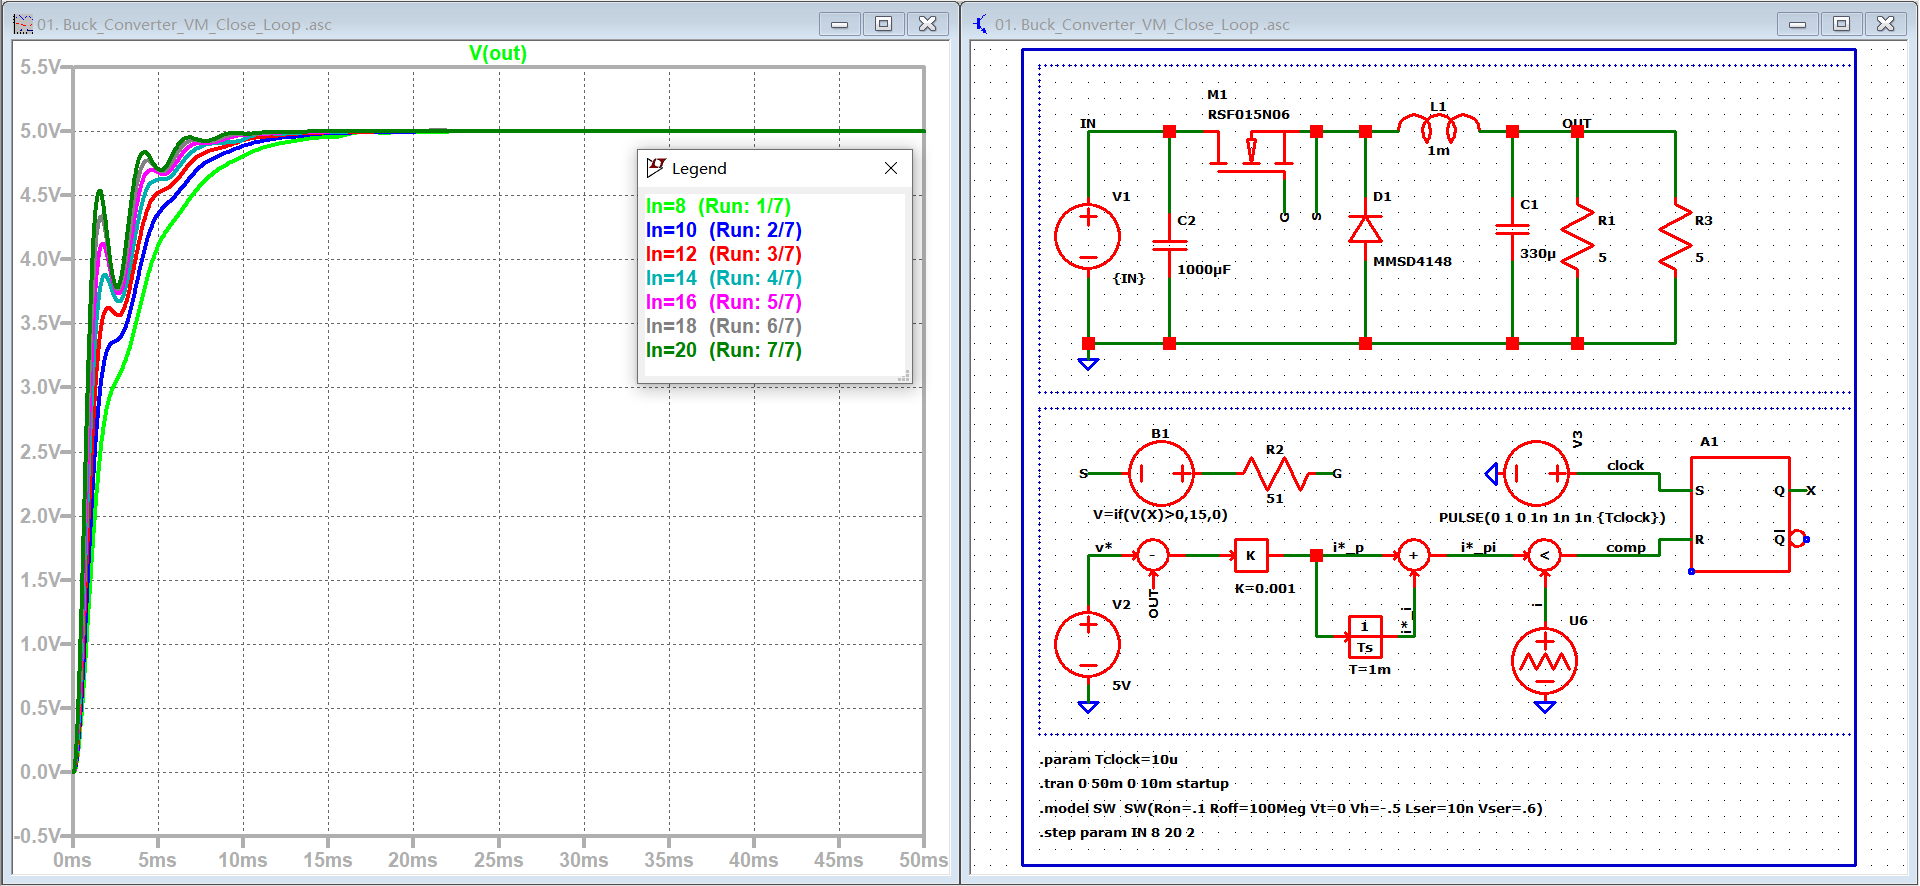Click the B1 behavioral voltage source
The height and width of the screenshot is (886, 1920).
click(x=1161, y=474)
